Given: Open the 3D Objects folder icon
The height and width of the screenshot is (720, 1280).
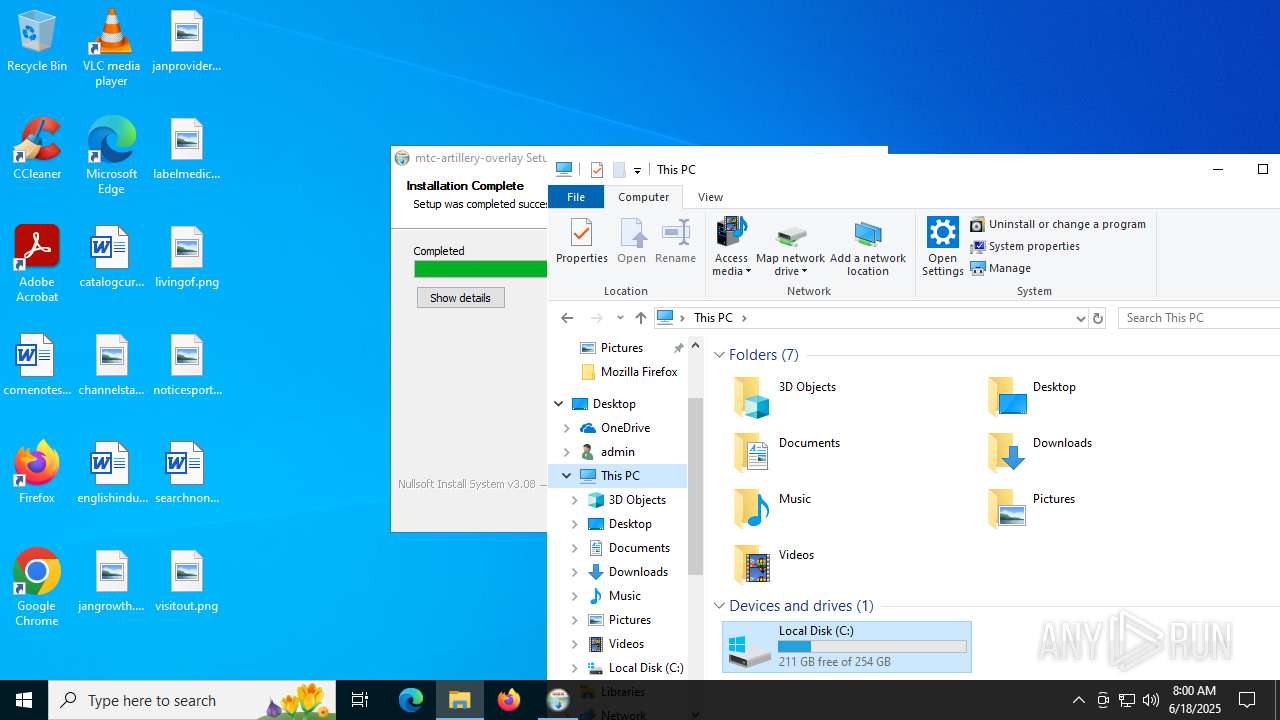Looking at the screenshot, I should [752, 397].
